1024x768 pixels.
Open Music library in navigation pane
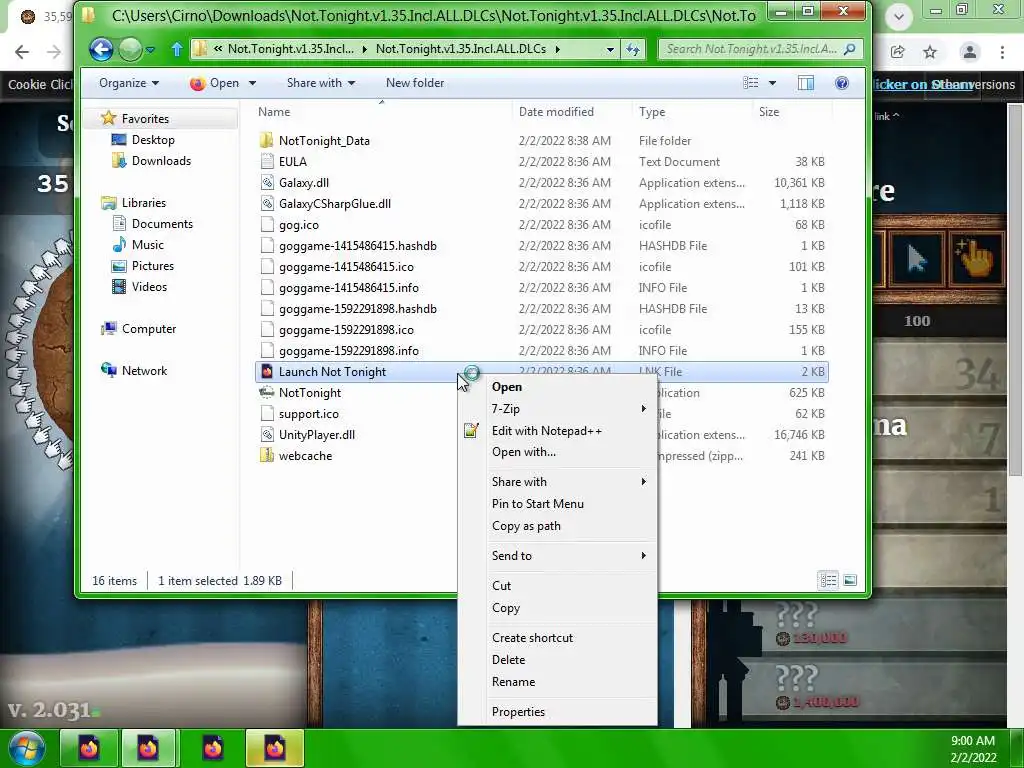[x=148, y=244]
